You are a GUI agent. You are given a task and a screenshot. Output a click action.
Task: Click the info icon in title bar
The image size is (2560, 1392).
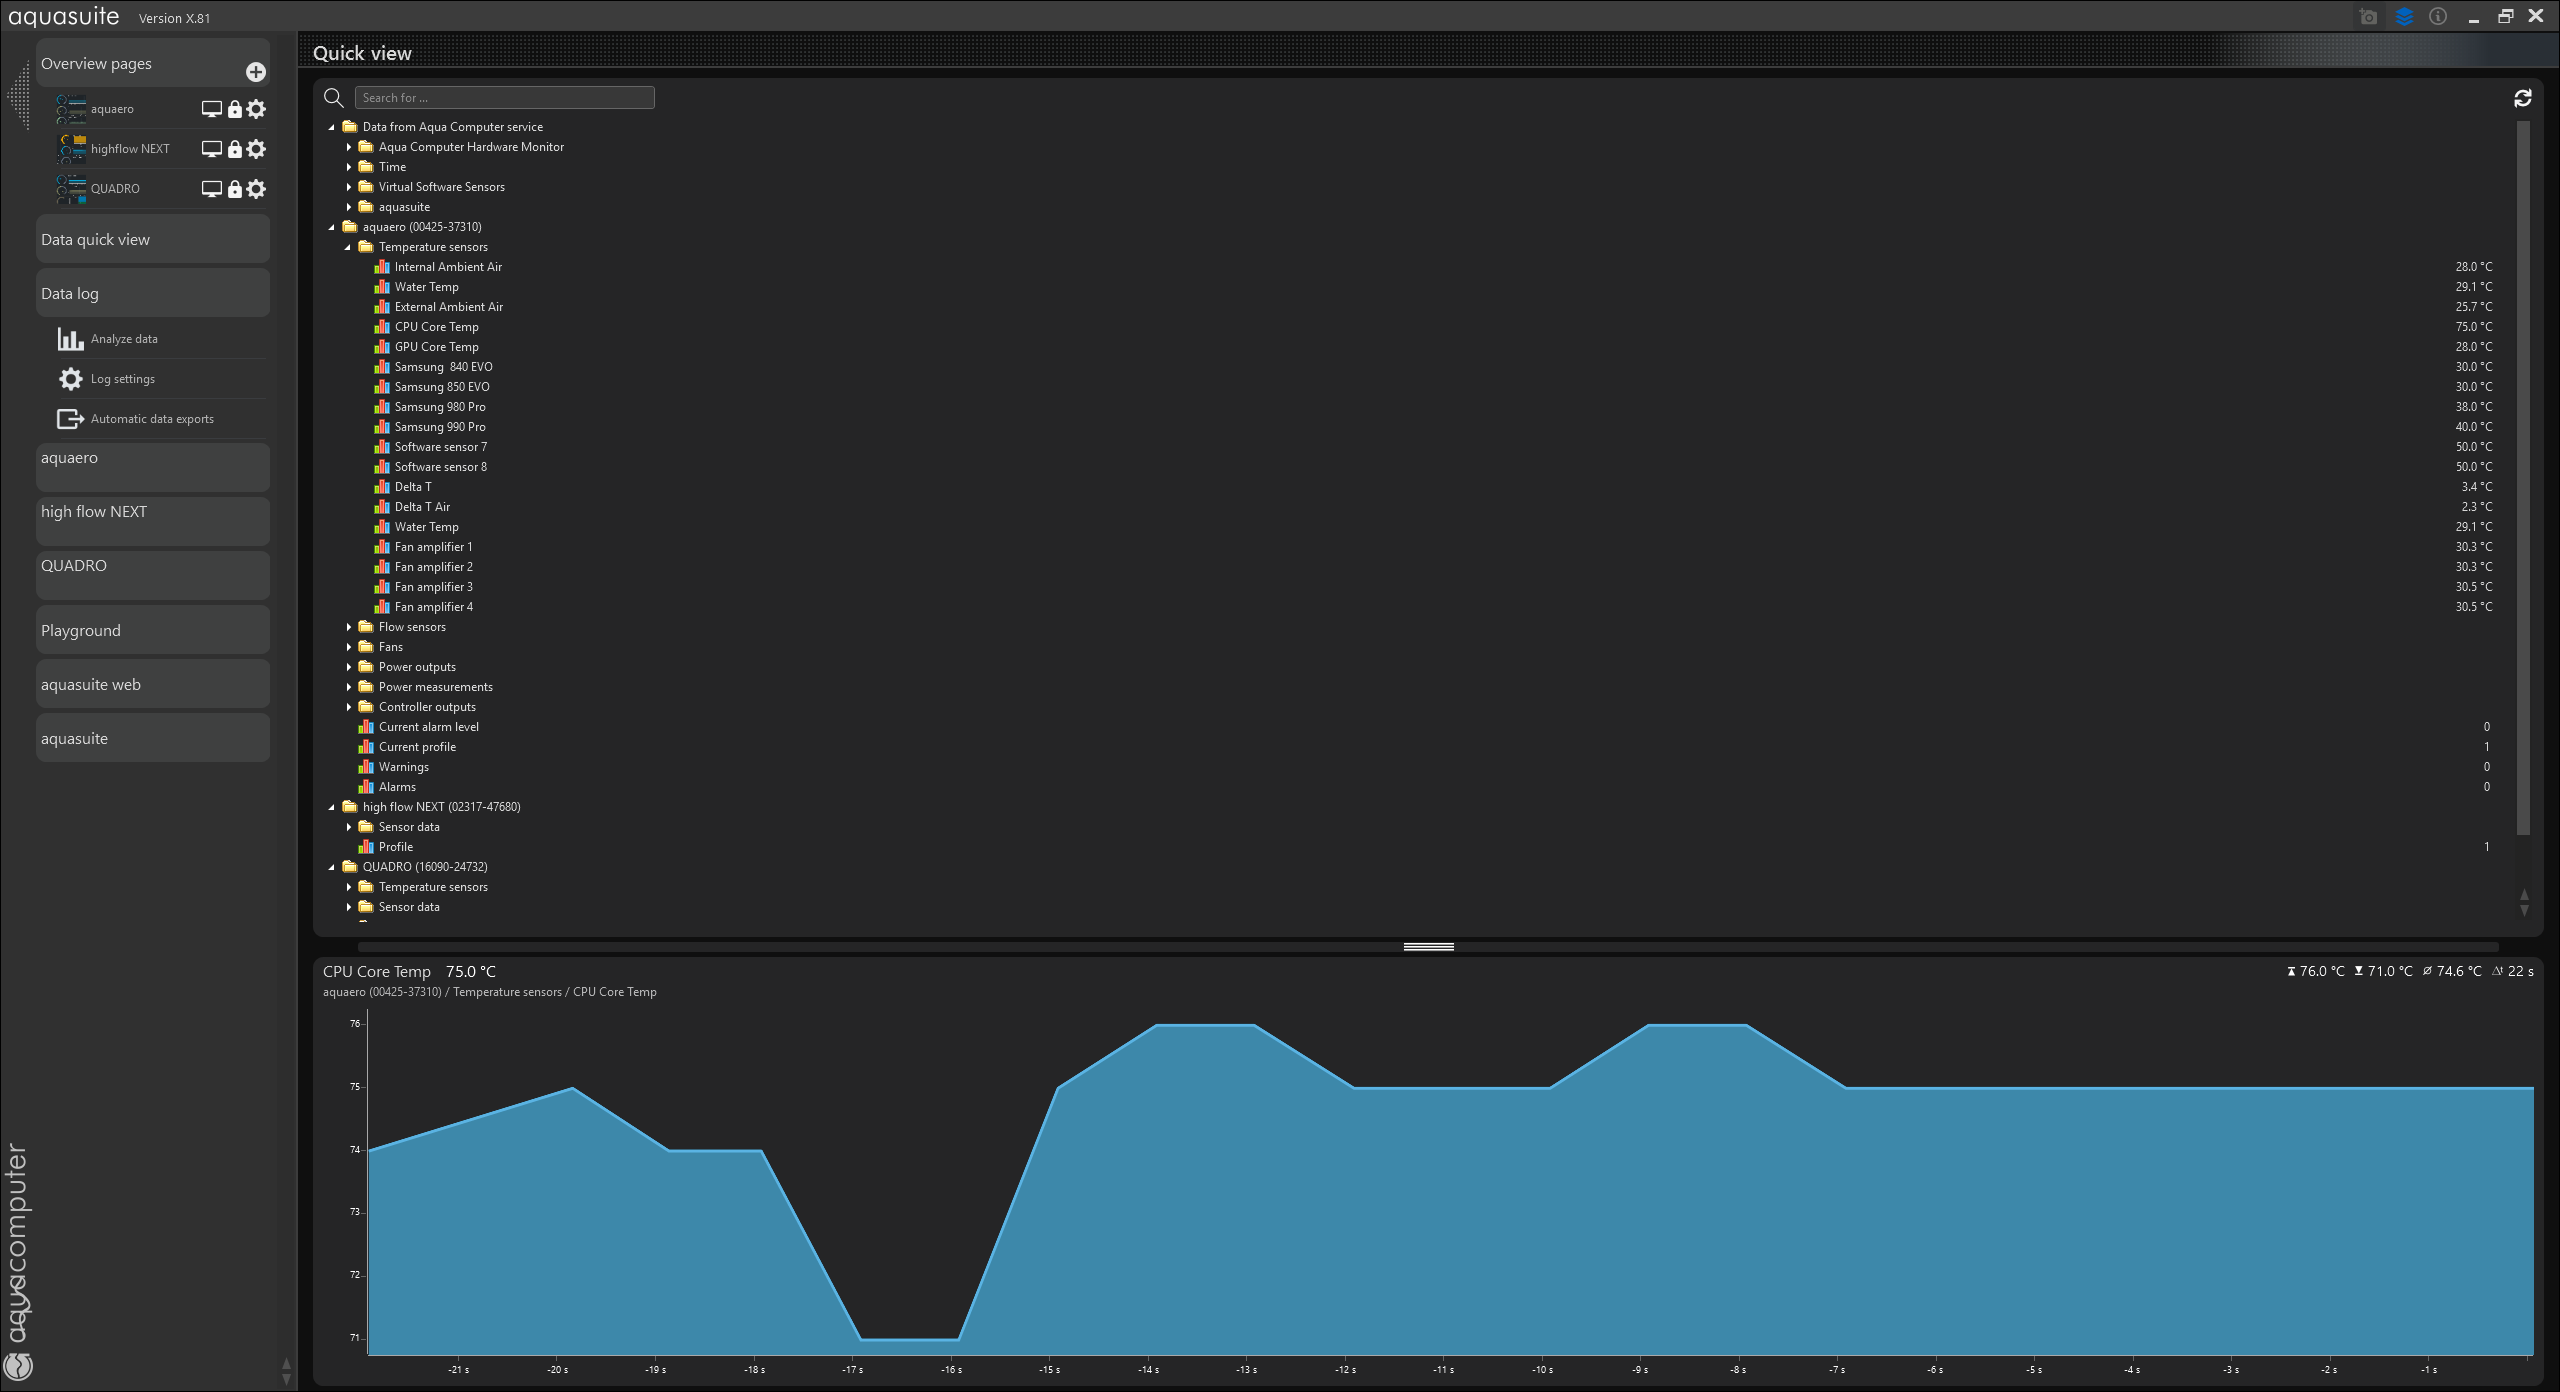pyautogui.click(x=2438, y=17)
